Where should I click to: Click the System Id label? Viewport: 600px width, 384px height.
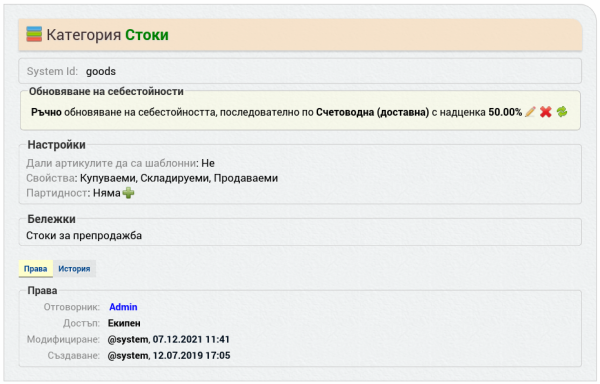point(52,72)
